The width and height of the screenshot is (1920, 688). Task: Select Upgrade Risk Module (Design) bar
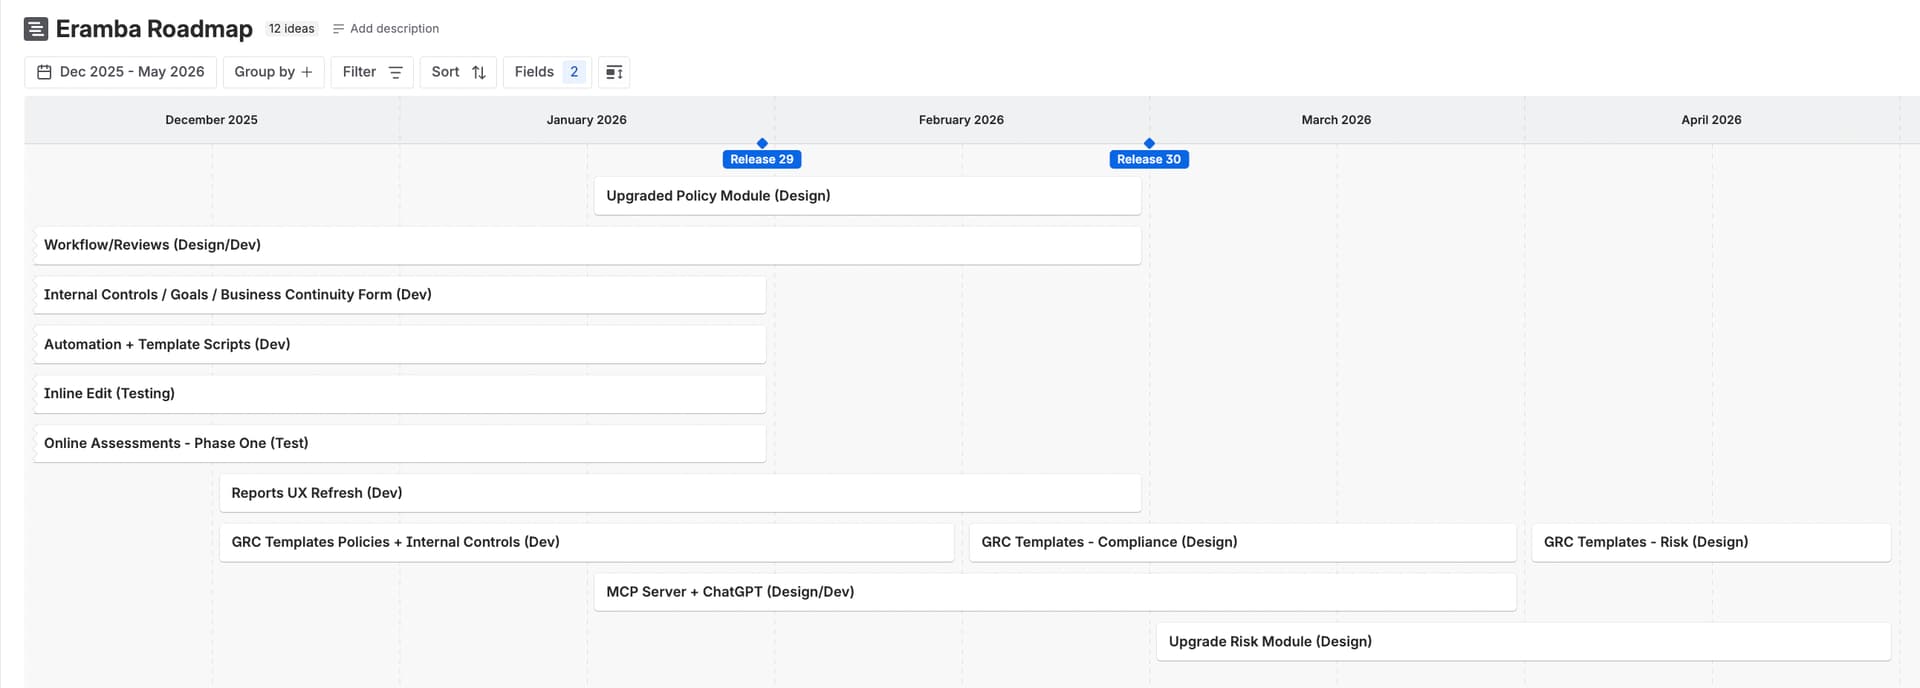[x=1523, y=642]
